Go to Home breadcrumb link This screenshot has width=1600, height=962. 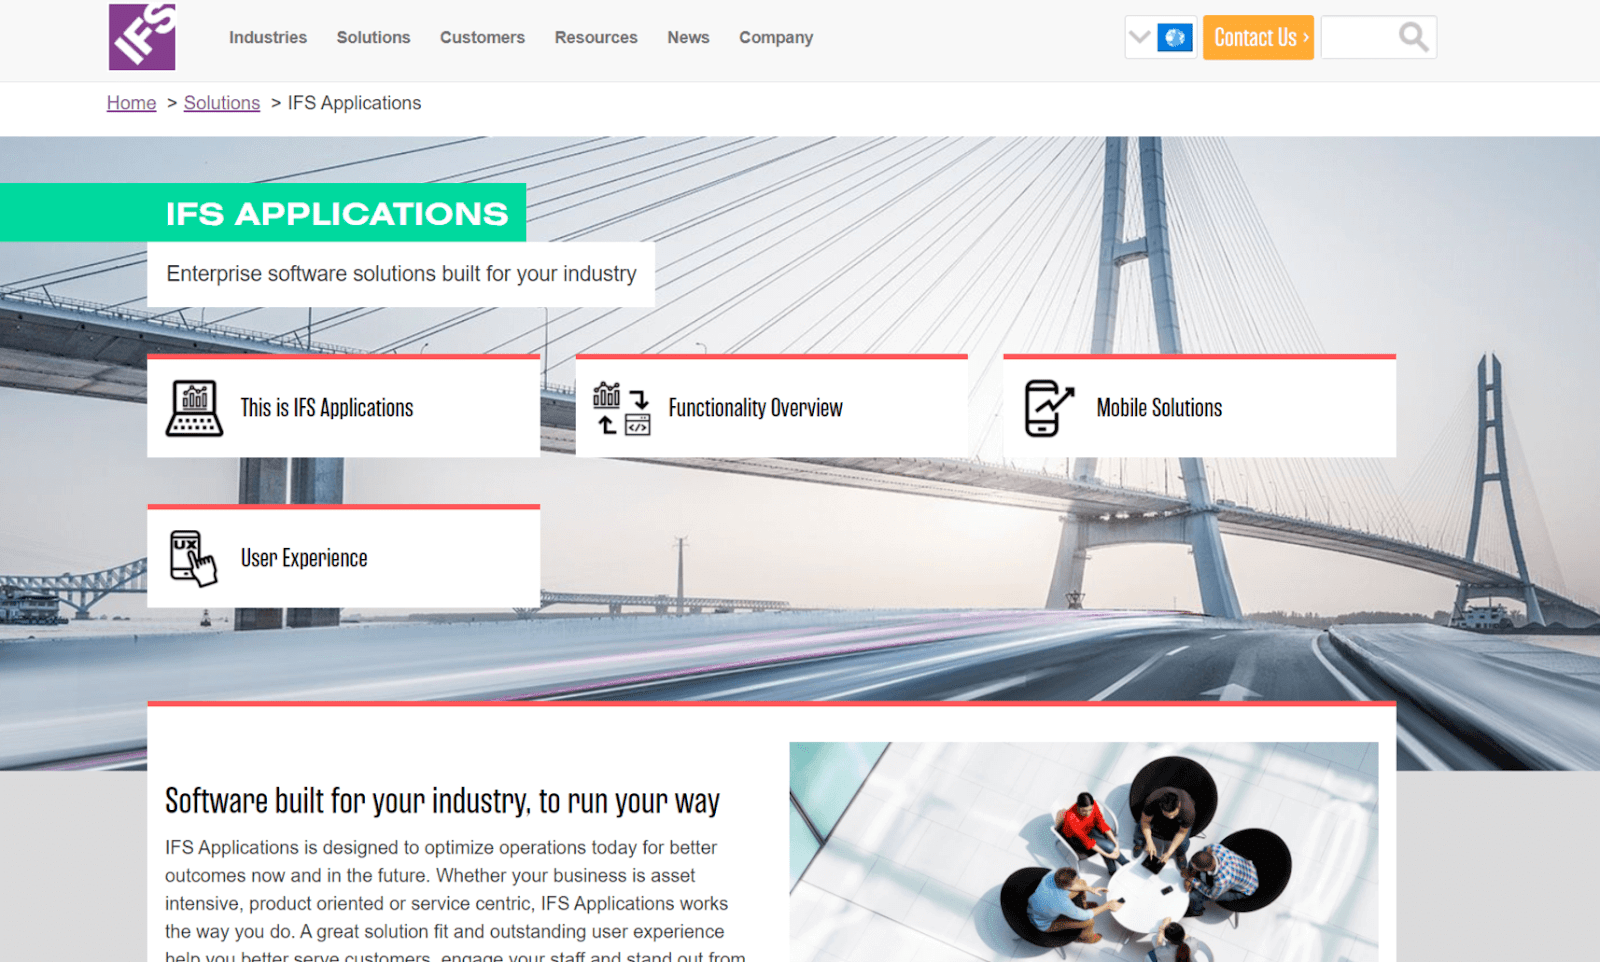[131, 103]
